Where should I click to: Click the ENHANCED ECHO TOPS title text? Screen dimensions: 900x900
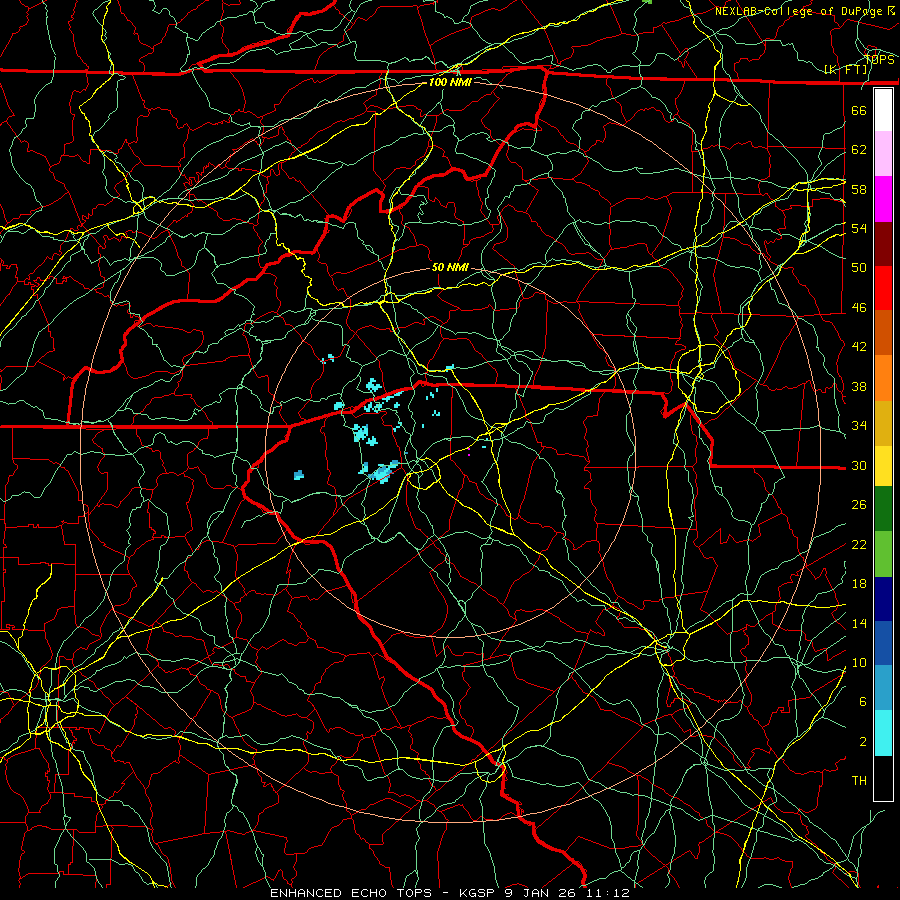(351, 893)
